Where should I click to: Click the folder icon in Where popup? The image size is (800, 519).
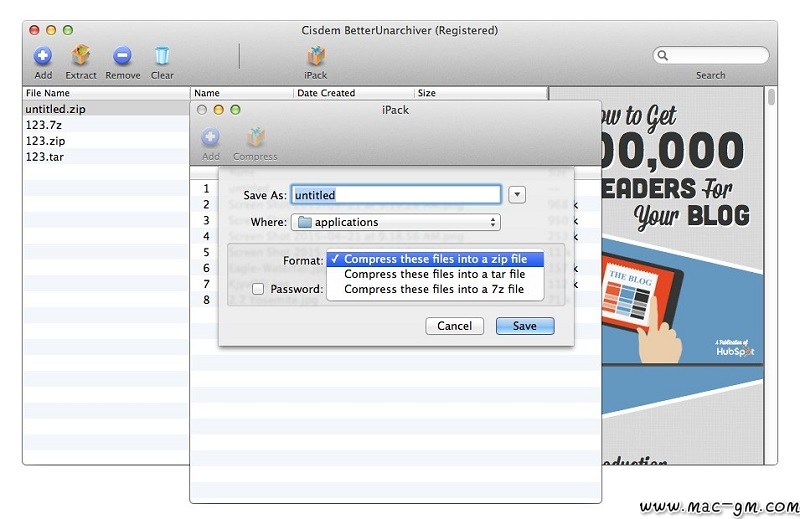[305, 222]
